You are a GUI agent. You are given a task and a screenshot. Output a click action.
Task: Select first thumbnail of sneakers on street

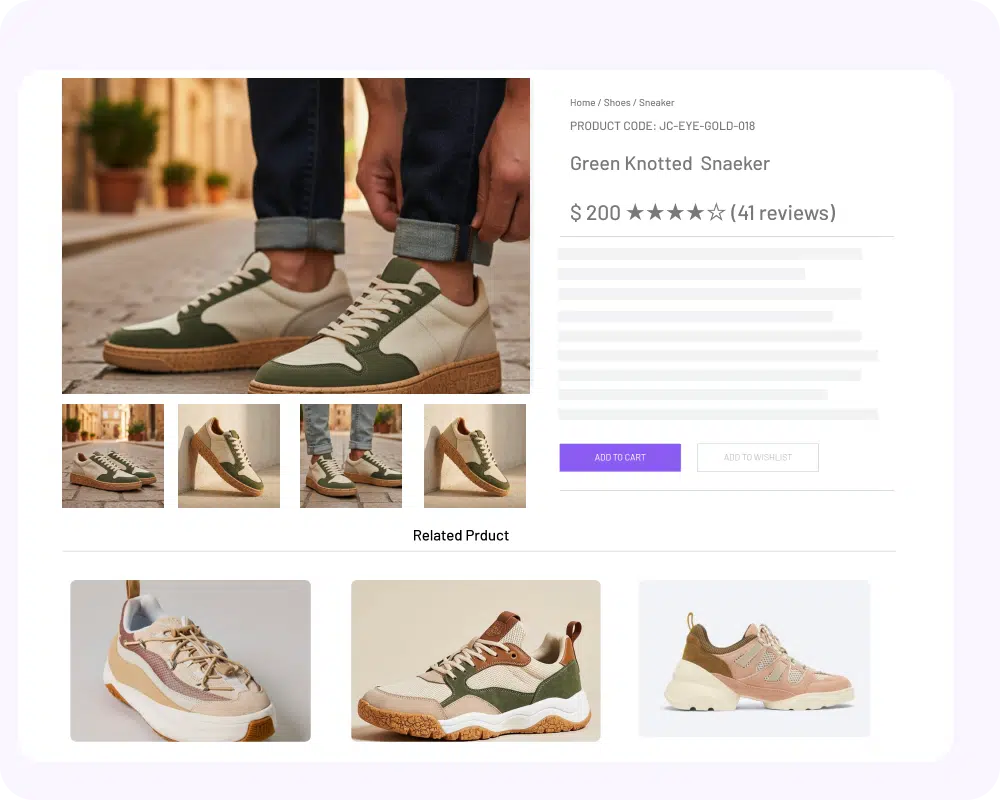coord(113,456)
